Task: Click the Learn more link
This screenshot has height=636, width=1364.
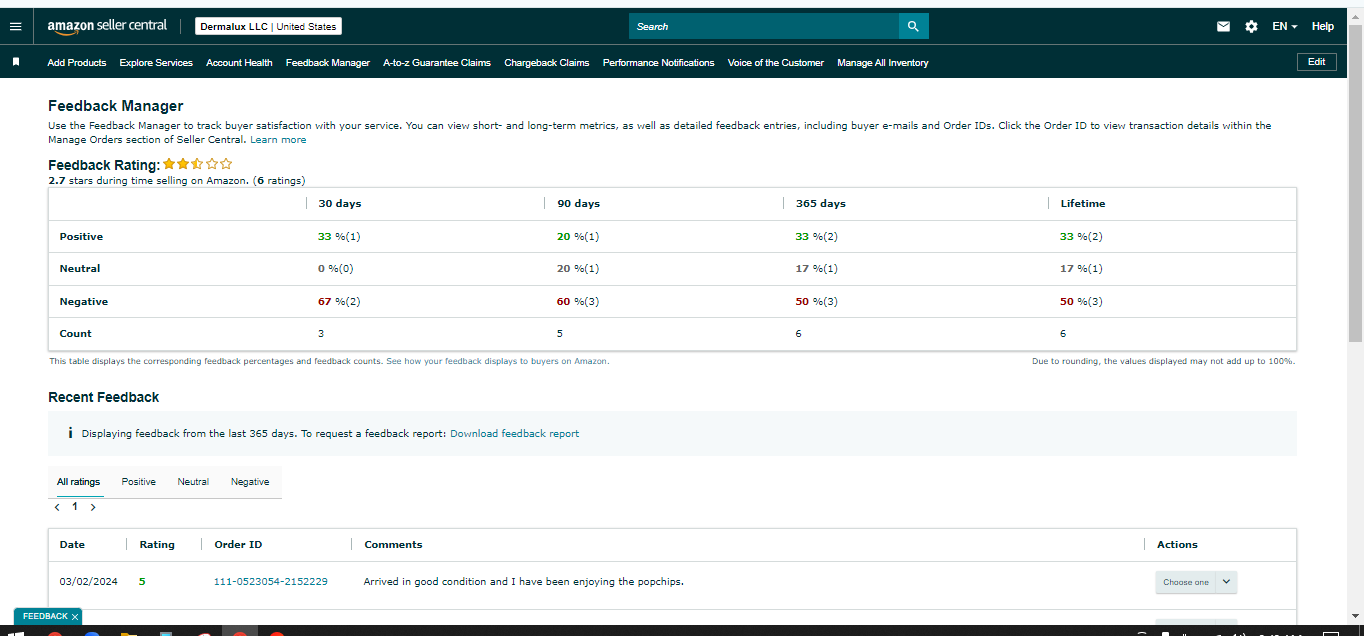Action: coord(278,140)
